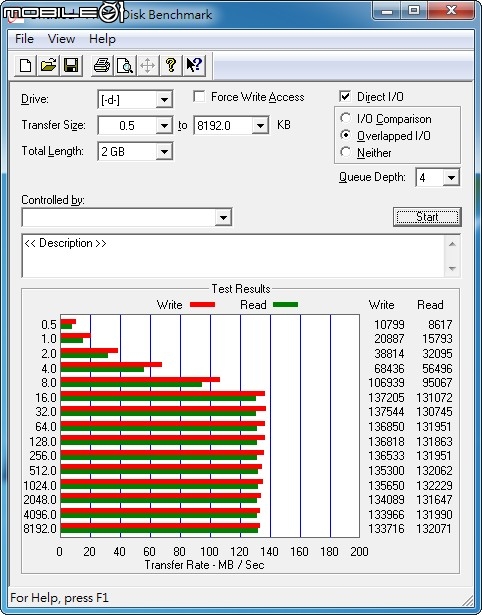Click the Transfer Rate - MB / Sec axis label
Screen dimensions: 482x615
coord(204,565)
